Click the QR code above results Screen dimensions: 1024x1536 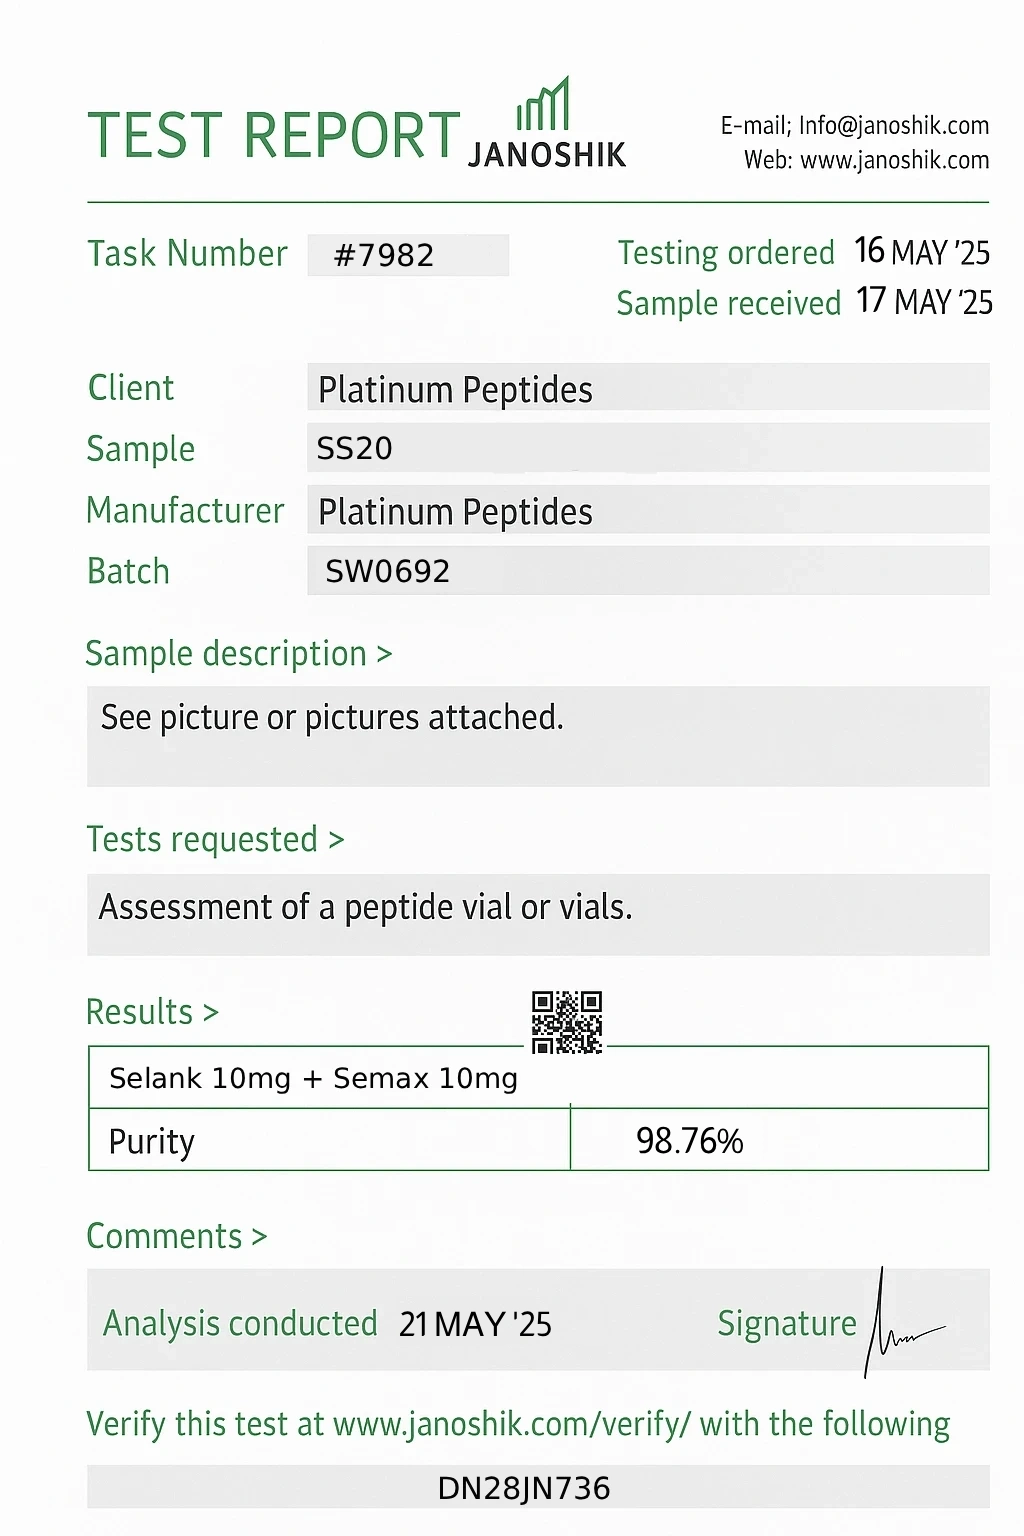(x=567, y=1022)
